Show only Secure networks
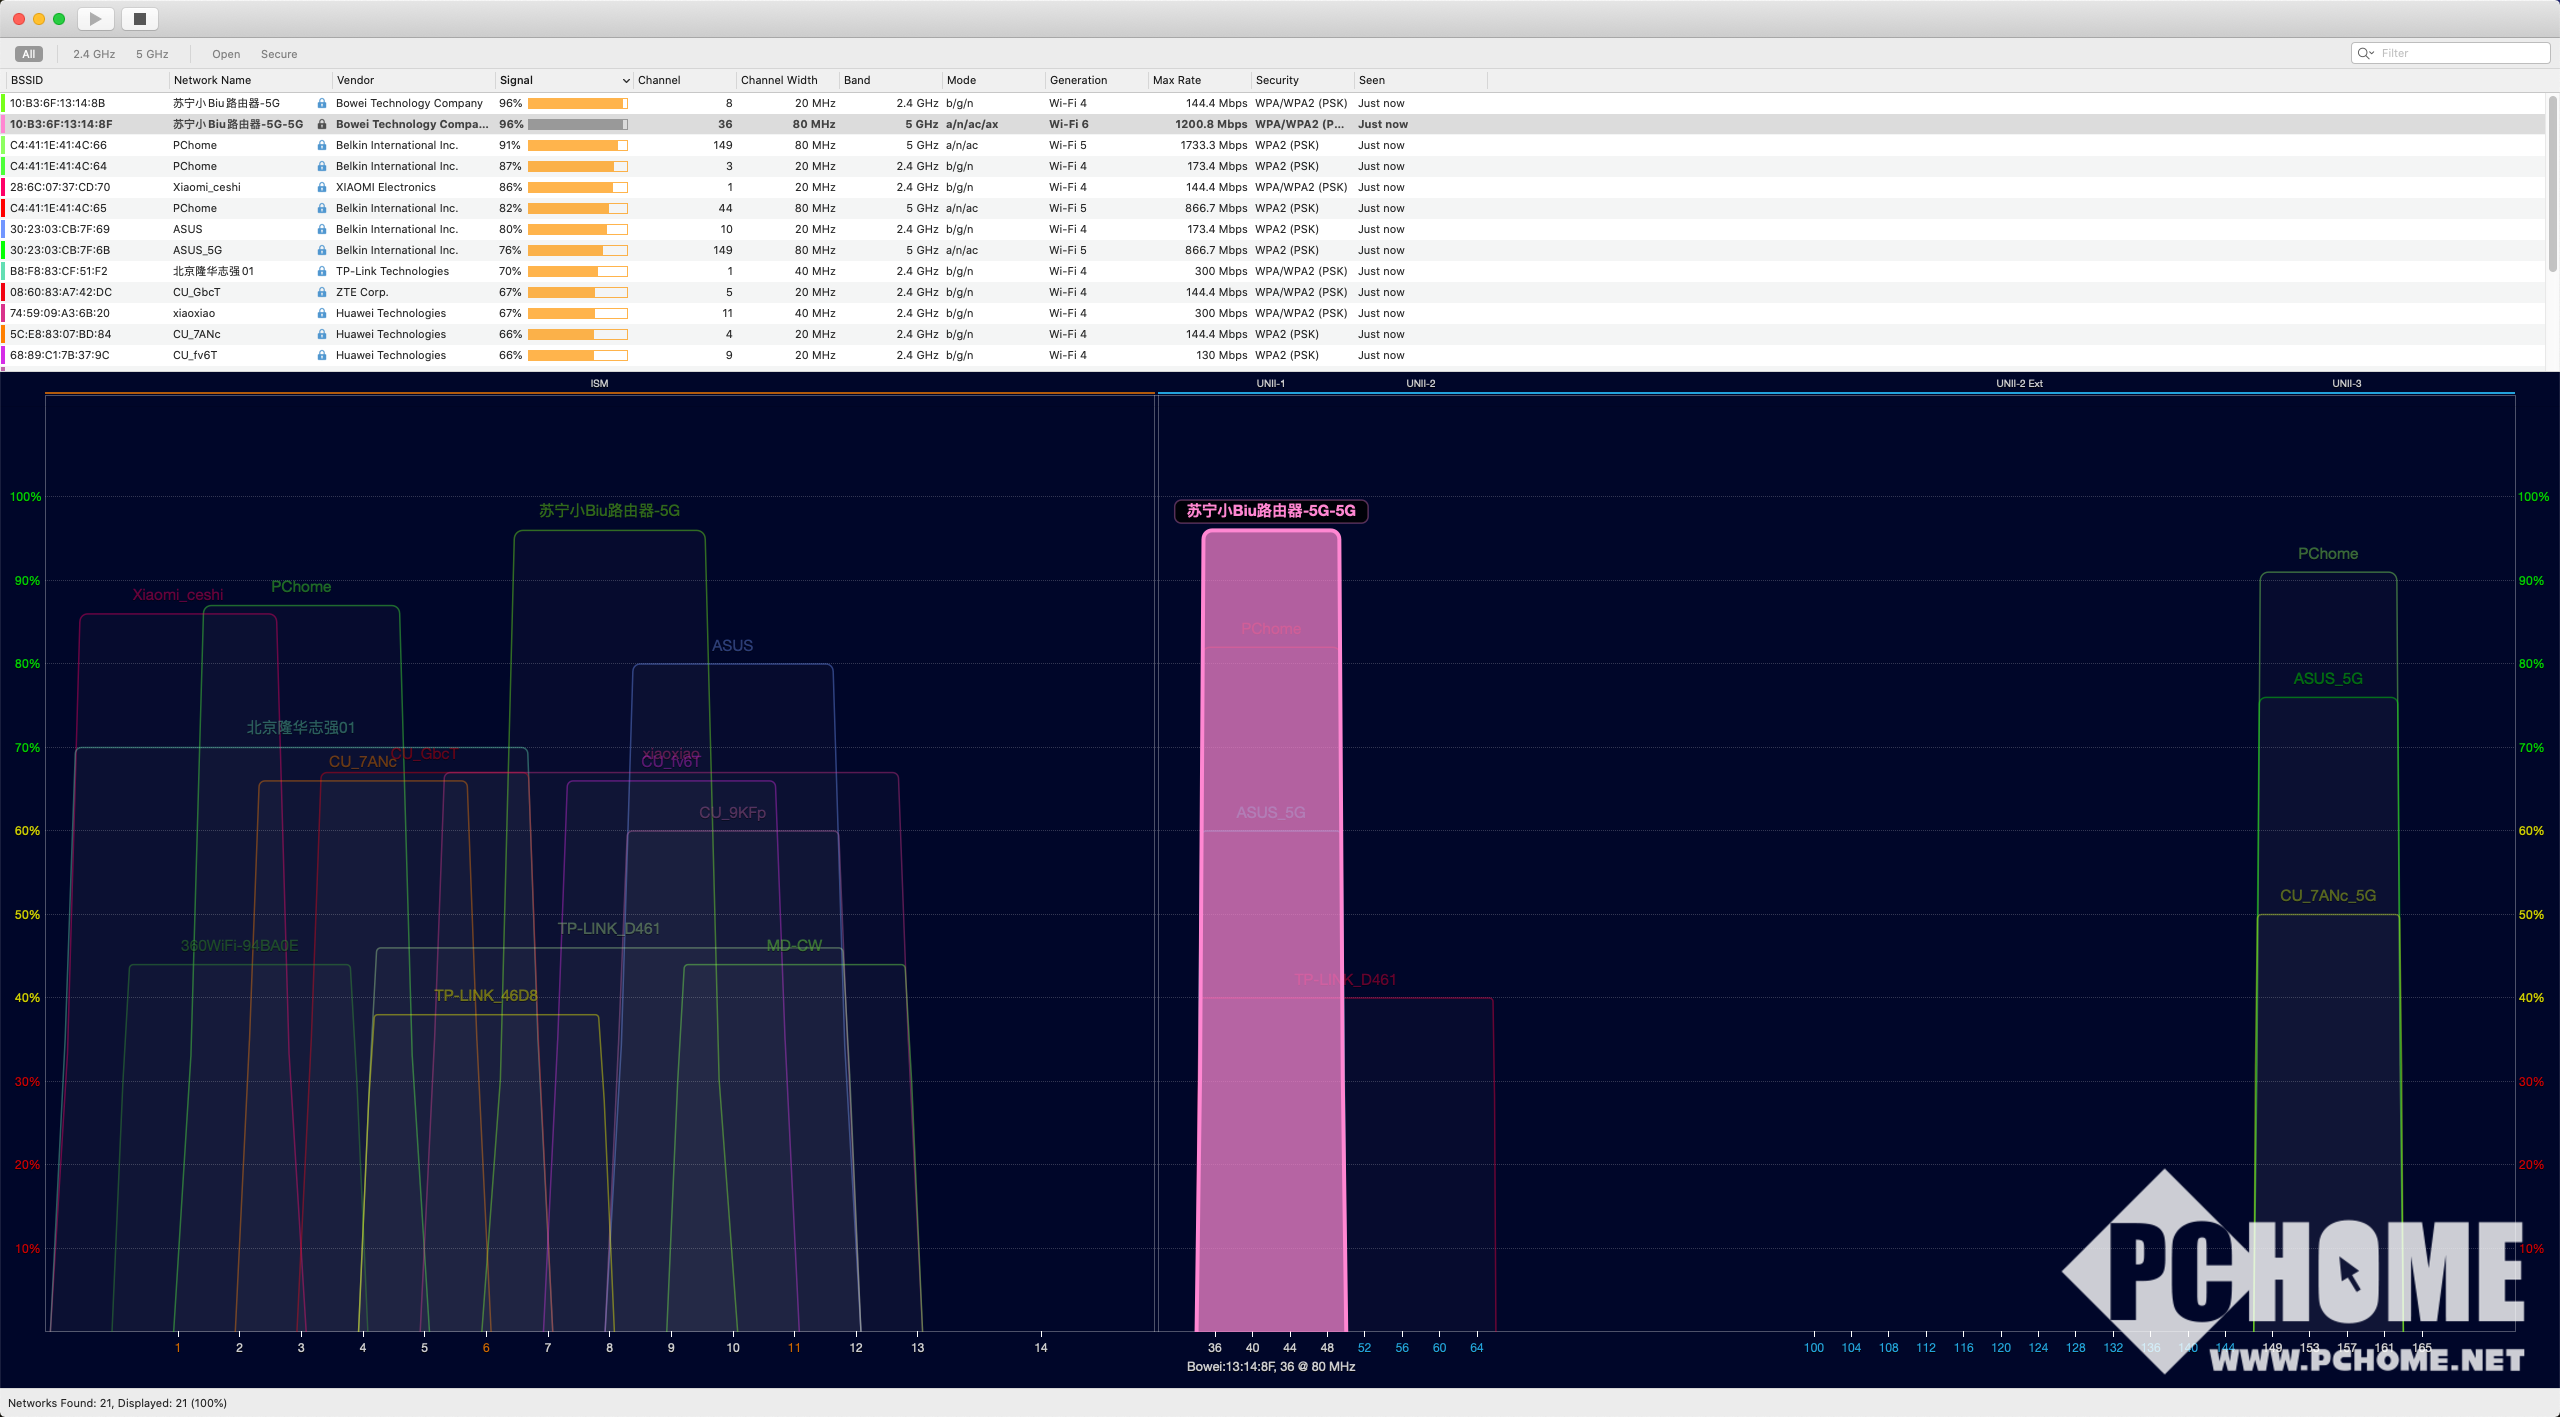2560x1417 pixels. 279,54
